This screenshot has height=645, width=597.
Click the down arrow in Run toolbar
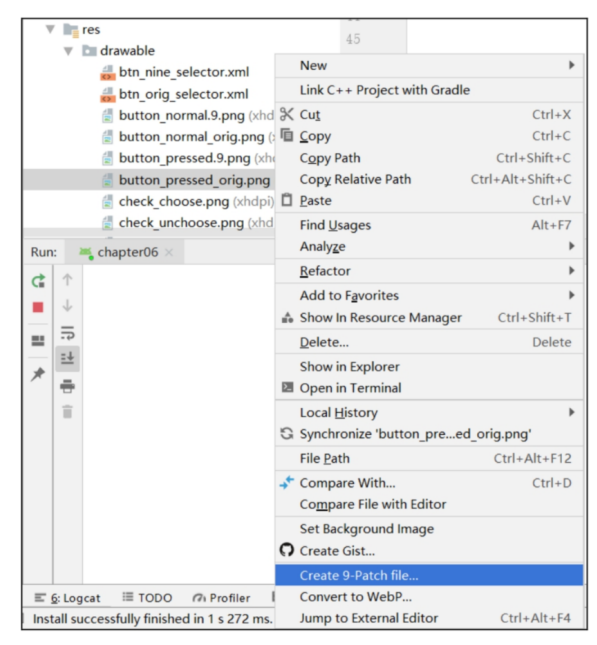pyautogui.click(x=67, y=306)
